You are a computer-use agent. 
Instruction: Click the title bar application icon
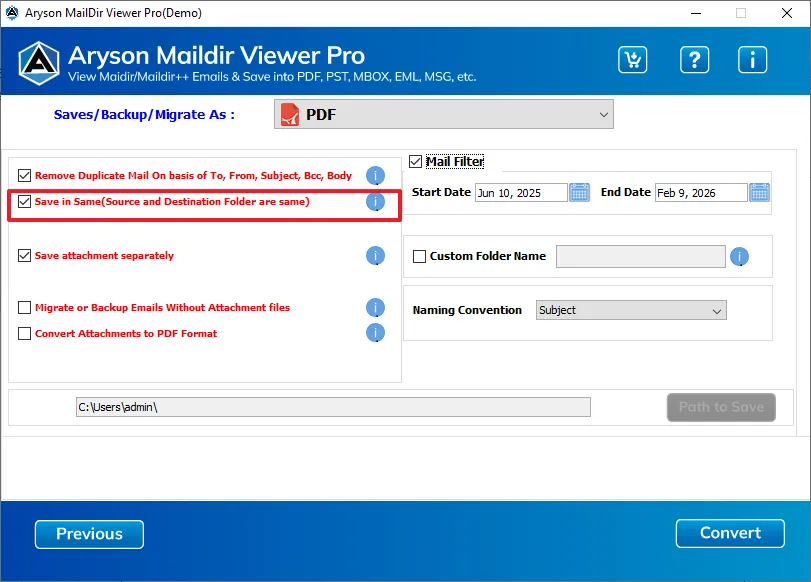[11, 13]
